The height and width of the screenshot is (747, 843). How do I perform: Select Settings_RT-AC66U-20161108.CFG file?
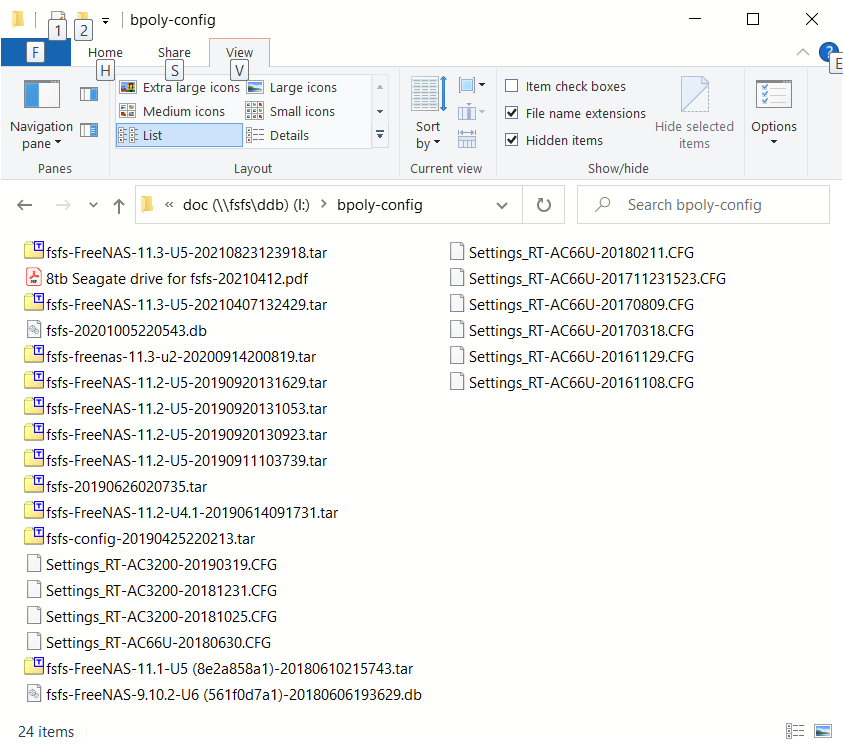click(x=572, y=382)
